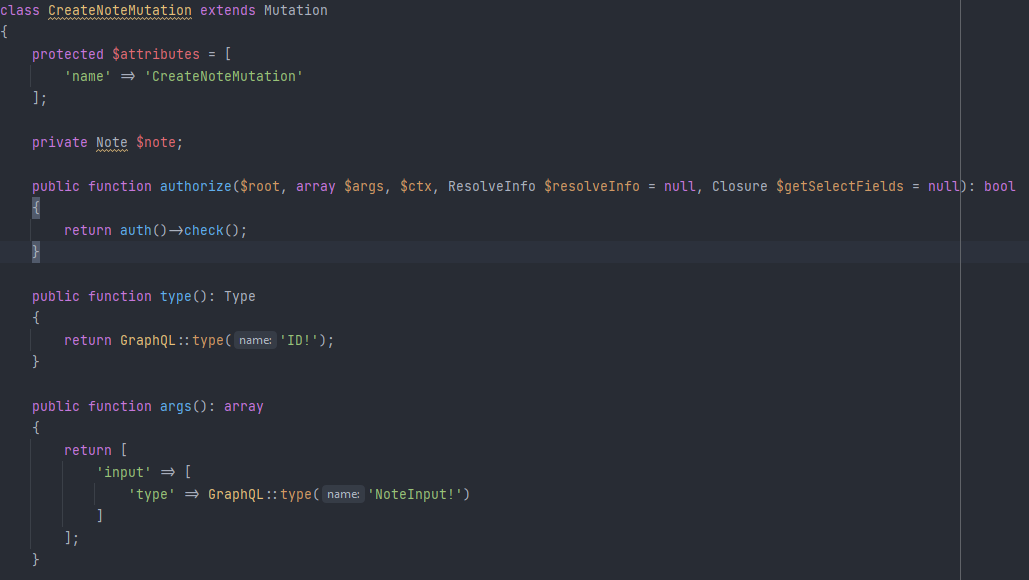The height and width of the screenshot is (580, 1029).
Task: Click the highlighted opening brace of authorize
Action: pyautogui.click(x=35, y=209)
